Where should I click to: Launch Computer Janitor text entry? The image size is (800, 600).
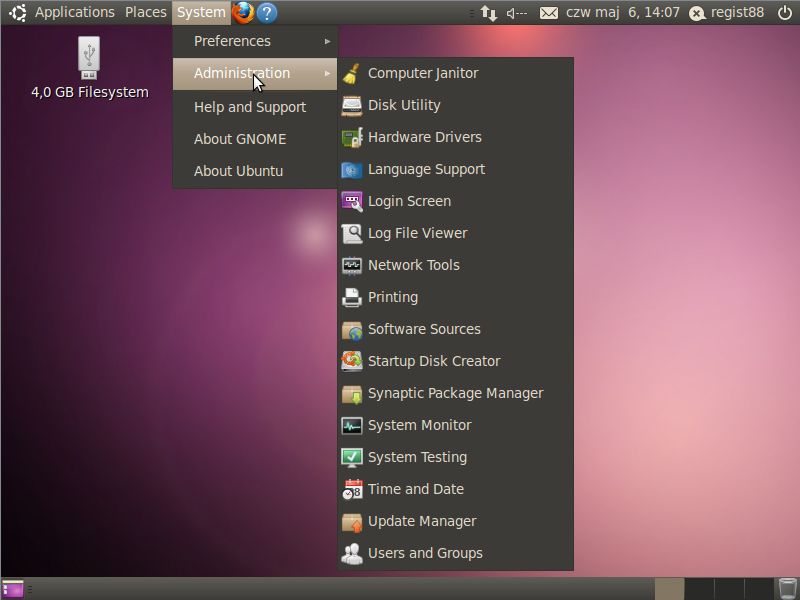pos(423,73)
